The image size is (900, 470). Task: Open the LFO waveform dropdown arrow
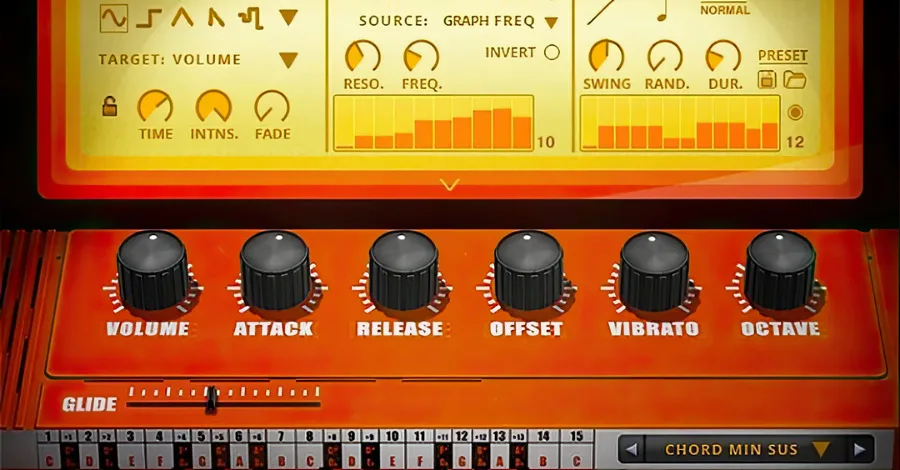[x=288, y=18]
